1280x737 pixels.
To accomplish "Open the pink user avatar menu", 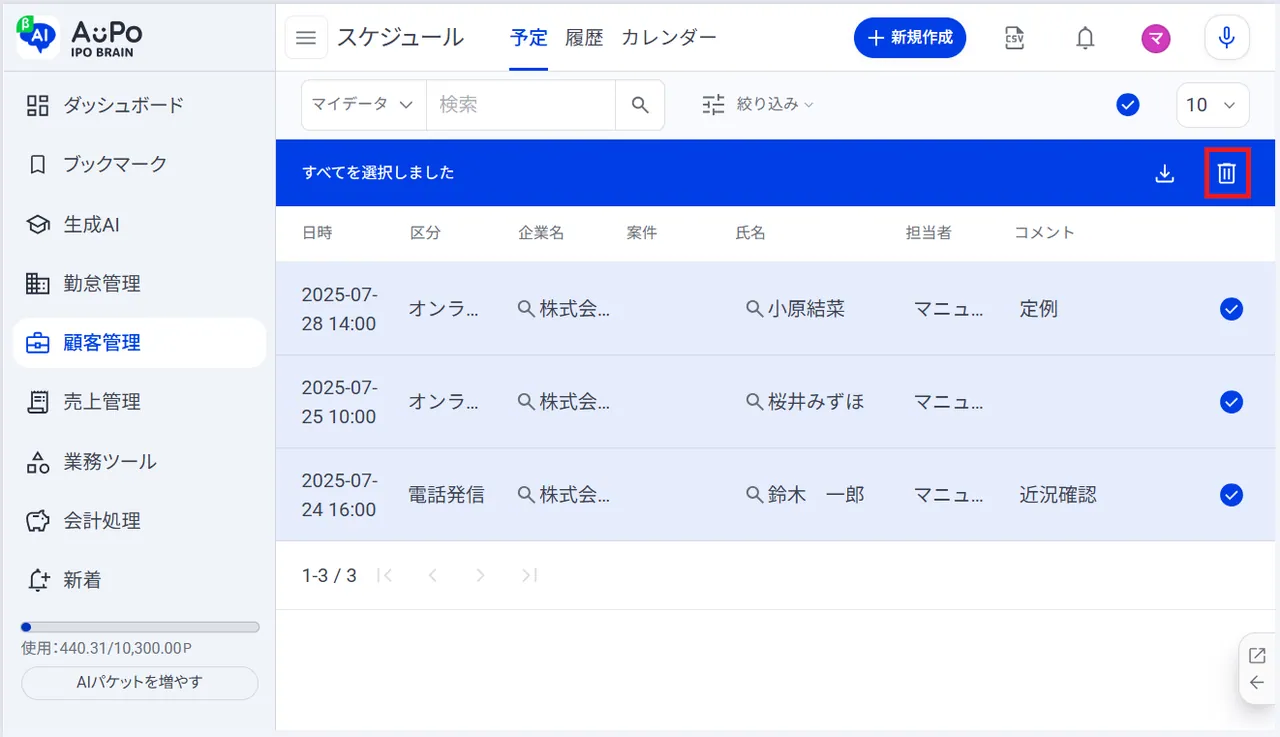I will [x=1156, y=38].
